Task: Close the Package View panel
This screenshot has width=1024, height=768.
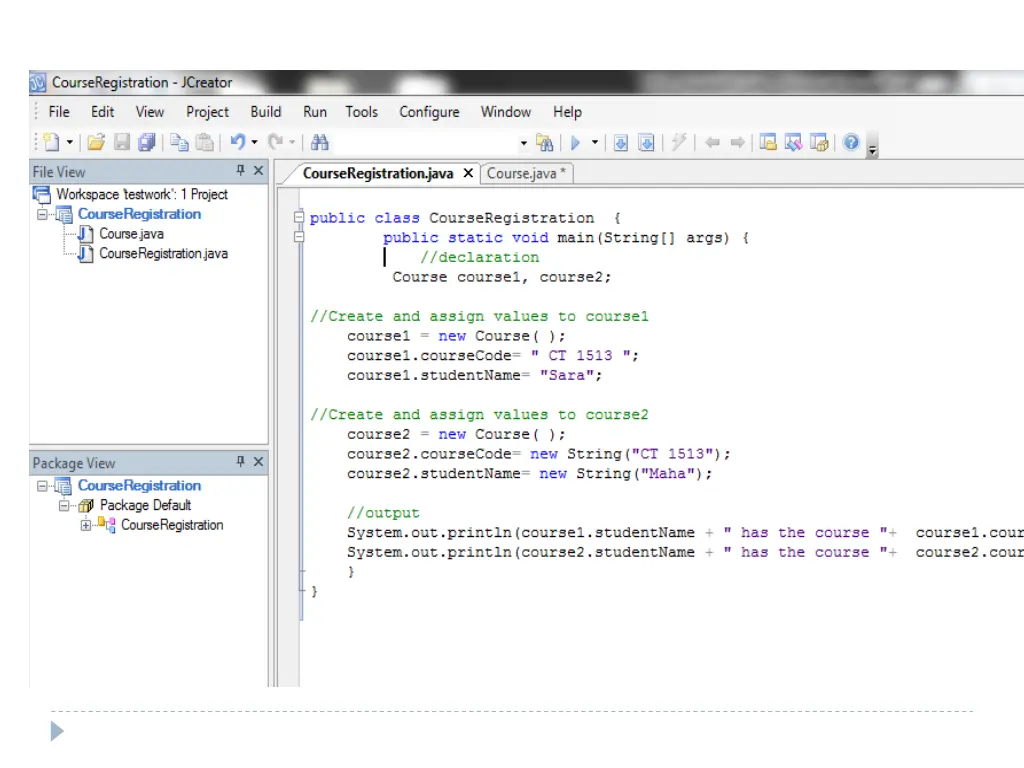Action: 259,462
